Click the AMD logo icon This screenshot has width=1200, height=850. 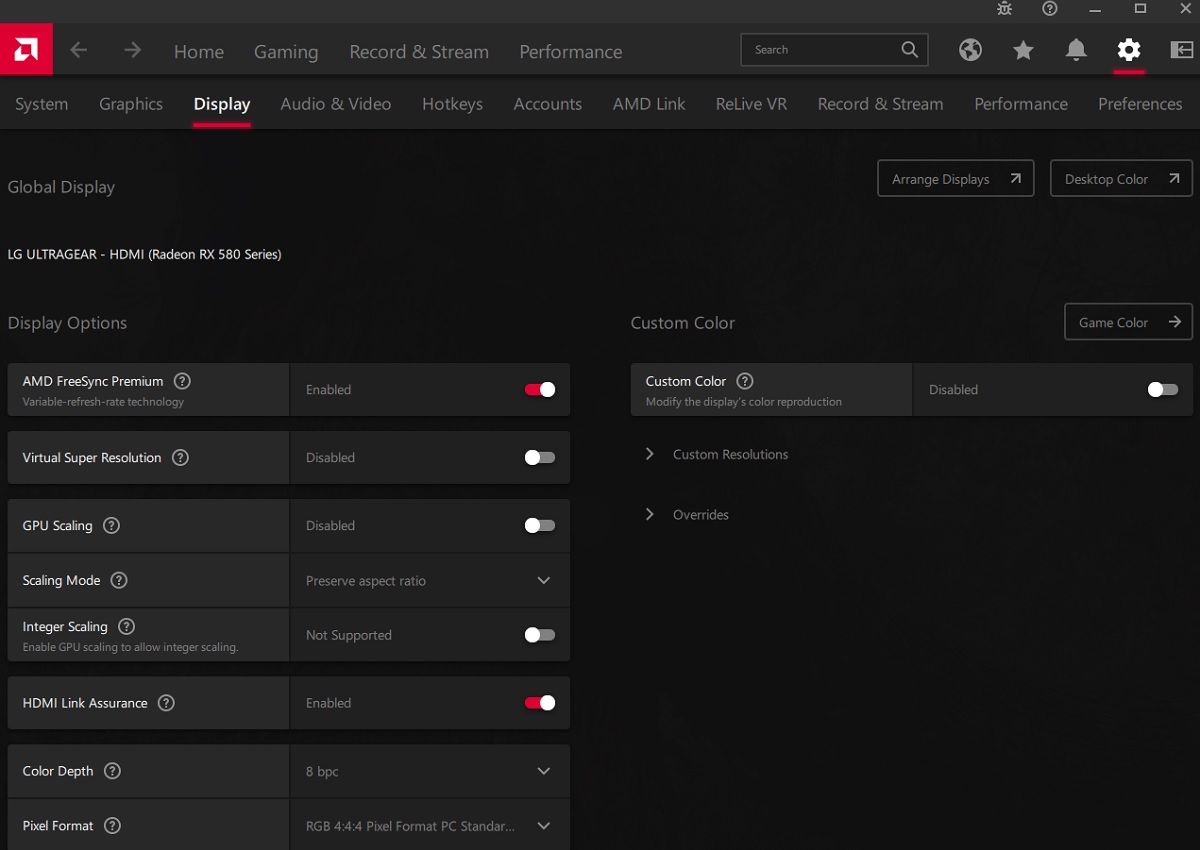[26, 49]
